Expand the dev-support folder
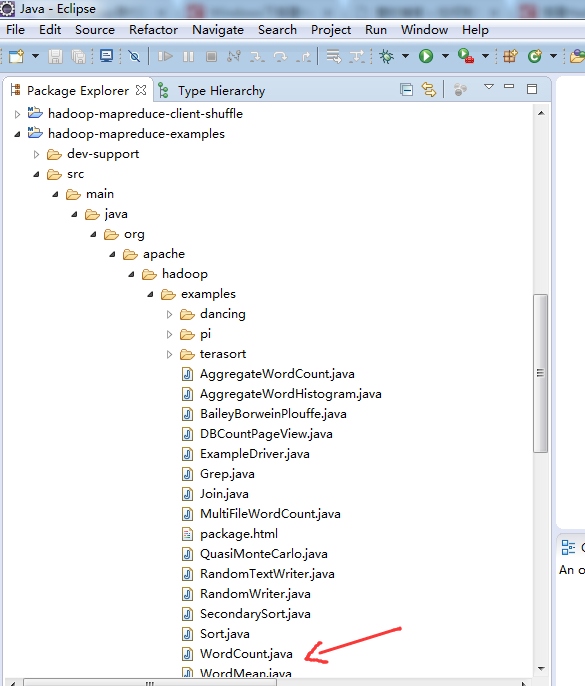 click(x=36, y=154)
